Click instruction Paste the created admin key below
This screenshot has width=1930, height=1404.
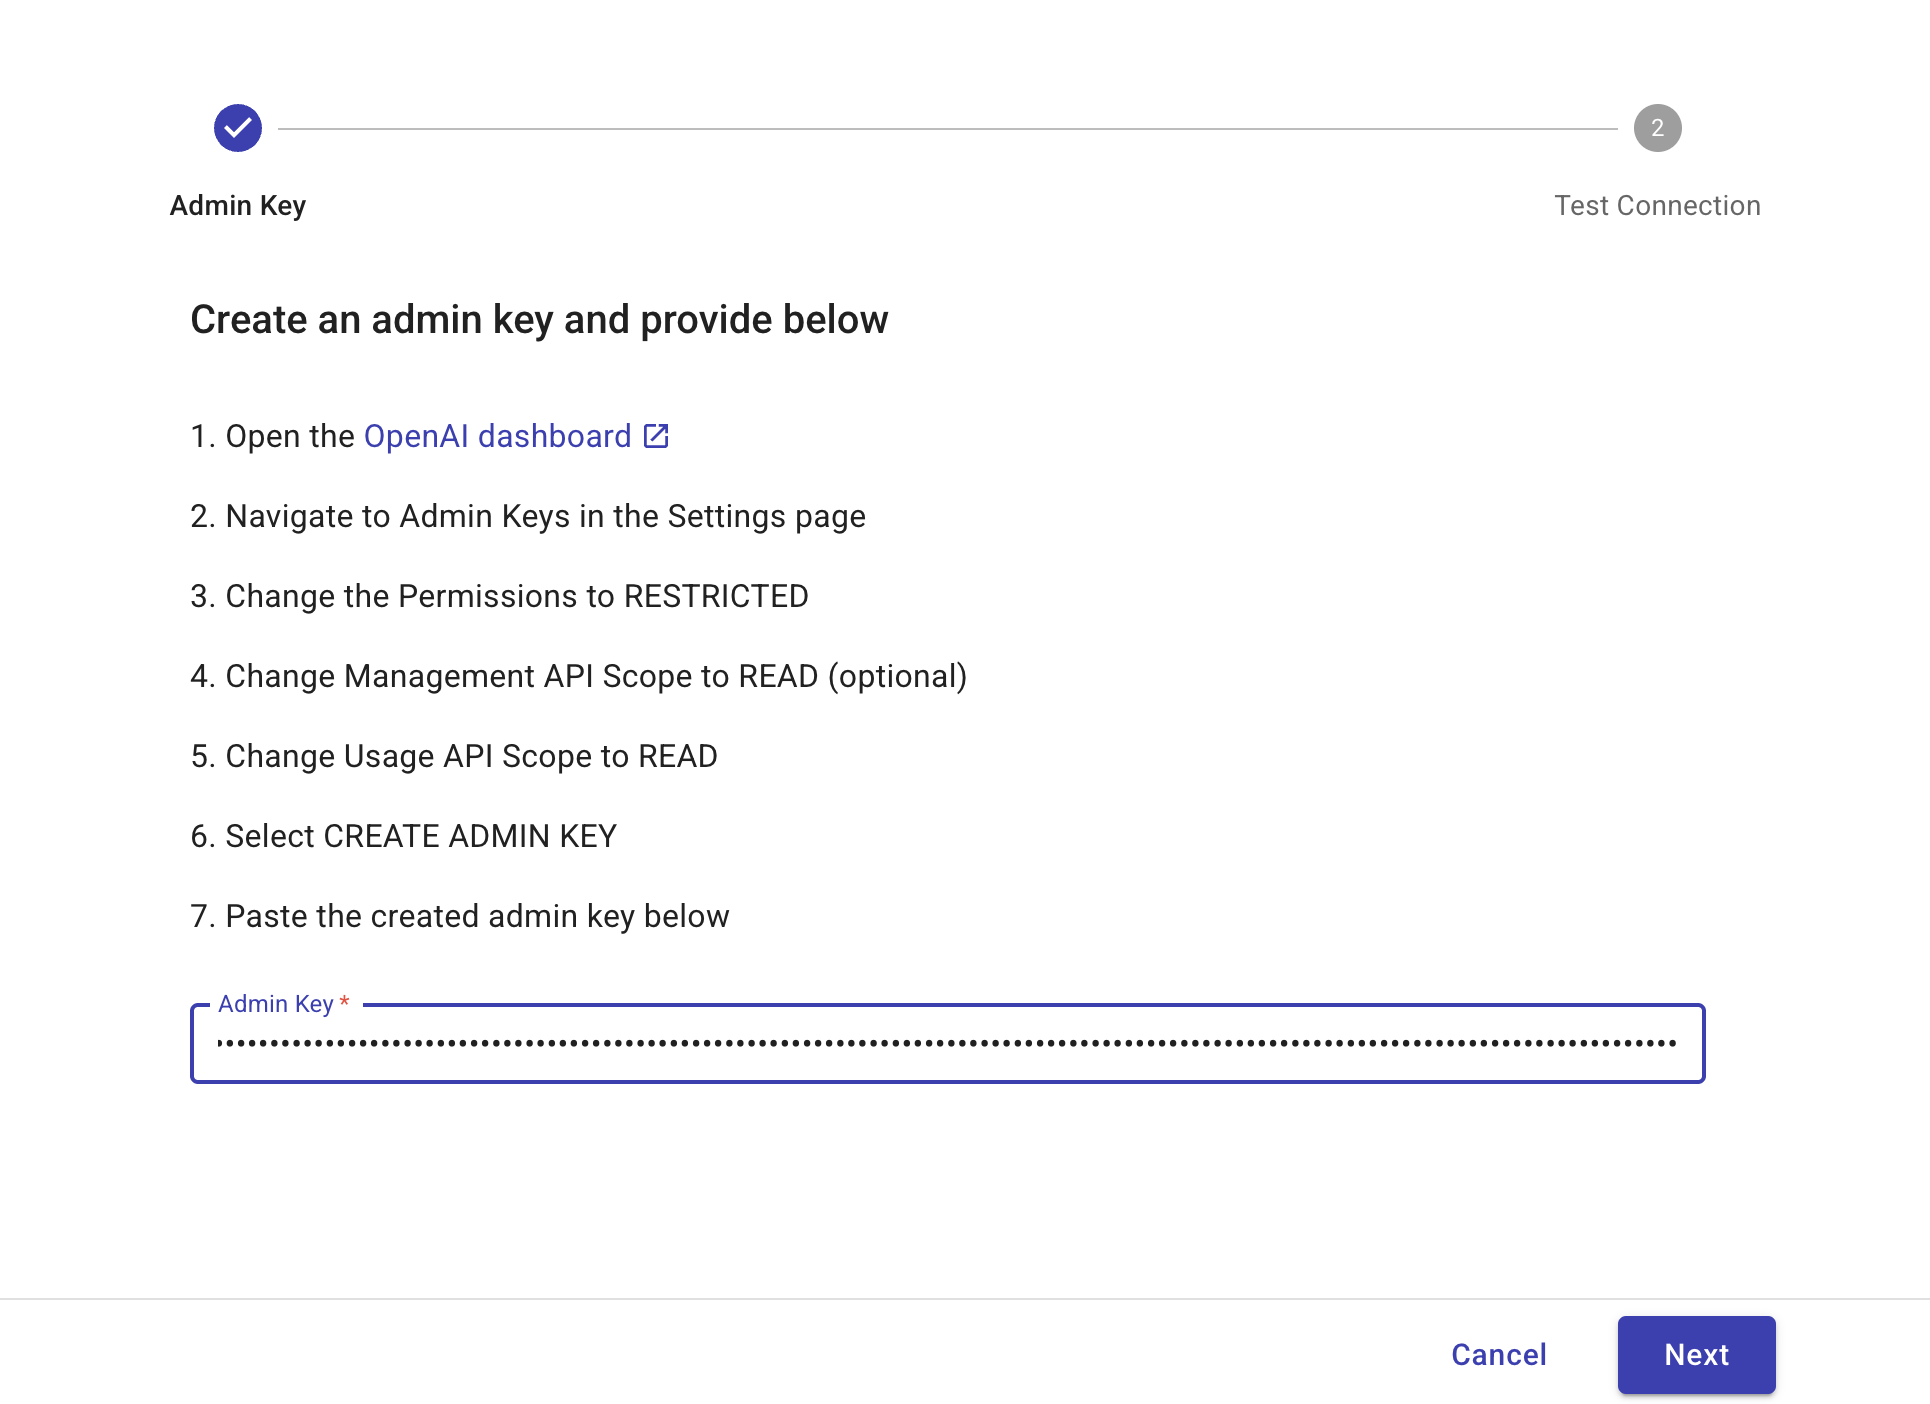click(459, 916)
